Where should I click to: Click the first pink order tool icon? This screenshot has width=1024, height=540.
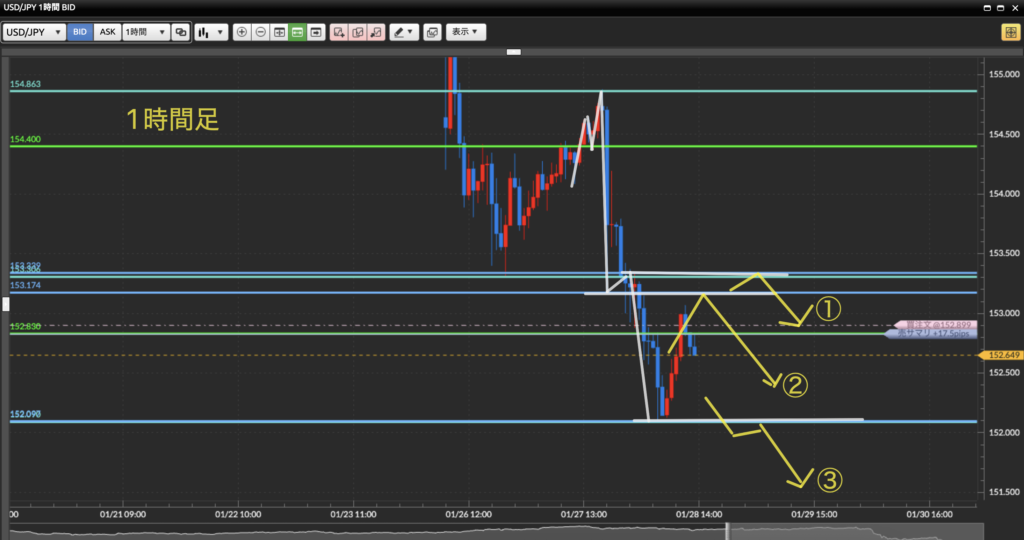[x=339, y=32]
